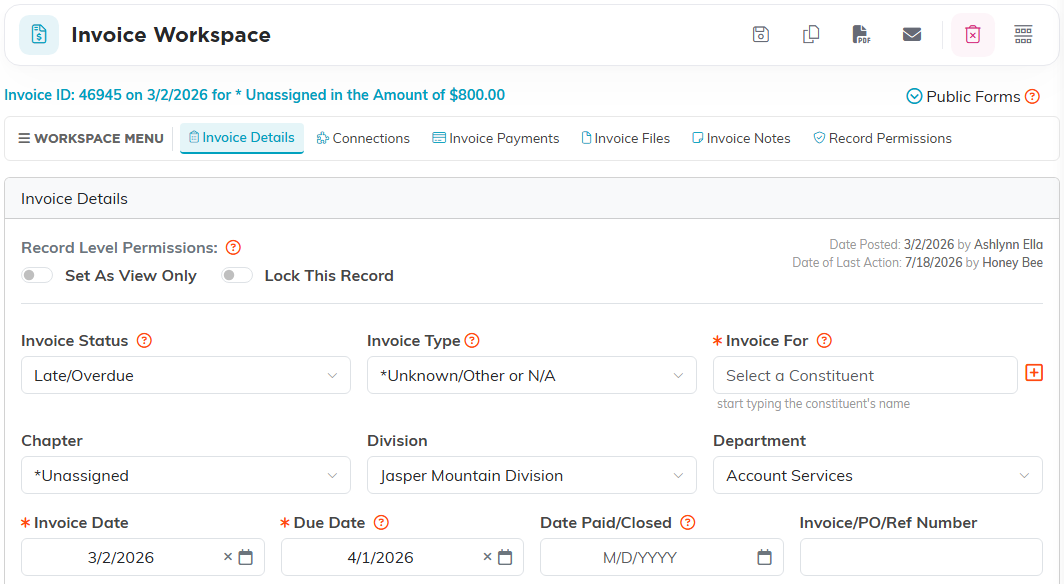The image size is (1064, 584).
Task: Toggle Set As View Only switch
Action: click(x=37, y=275)
